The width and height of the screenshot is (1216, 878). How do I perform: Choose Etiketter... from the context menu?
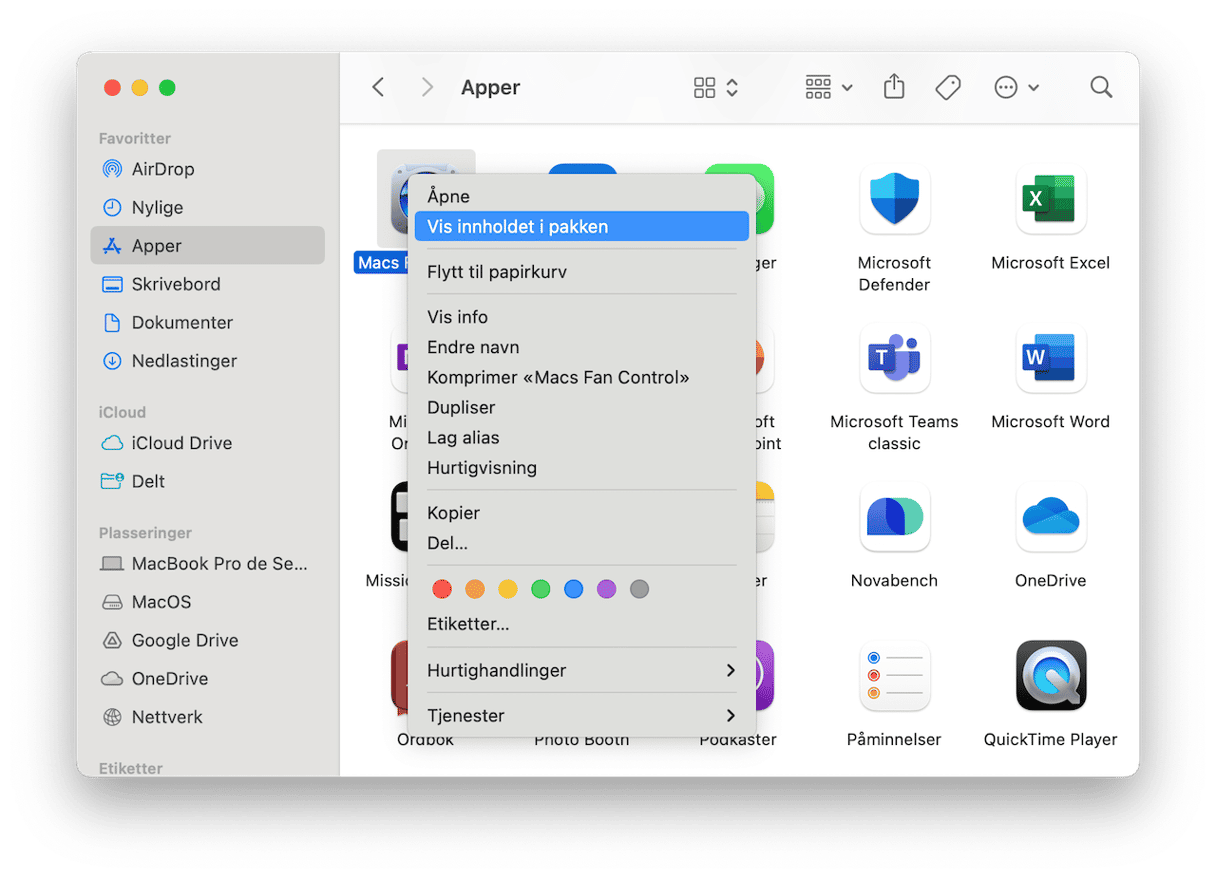(x=581, y=624)
